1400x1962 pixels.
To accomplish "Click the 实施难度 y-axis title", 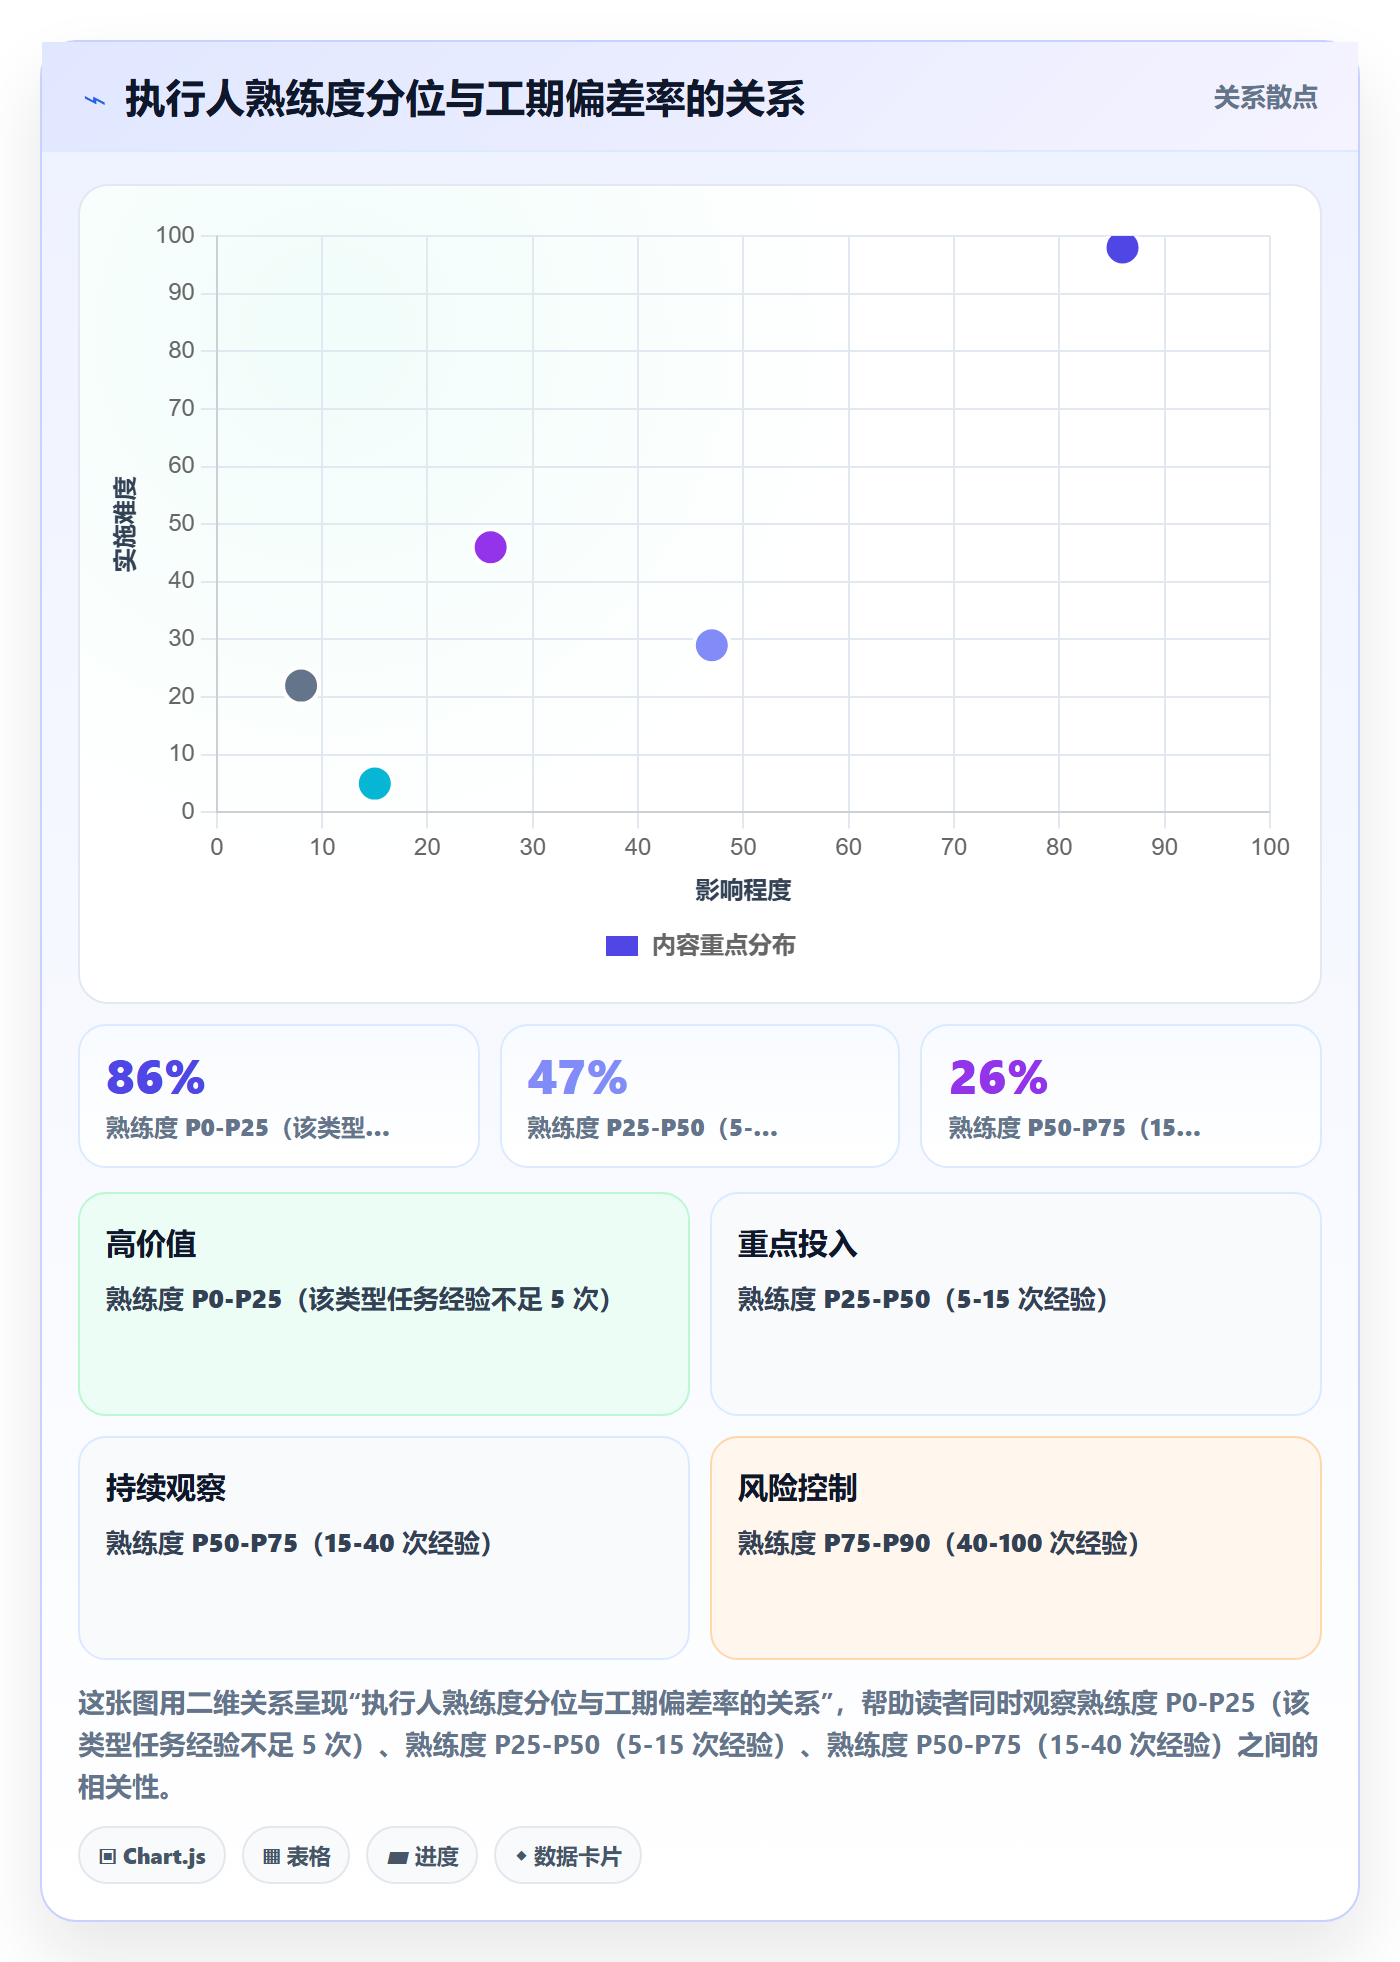I will (x=125, y=524).
